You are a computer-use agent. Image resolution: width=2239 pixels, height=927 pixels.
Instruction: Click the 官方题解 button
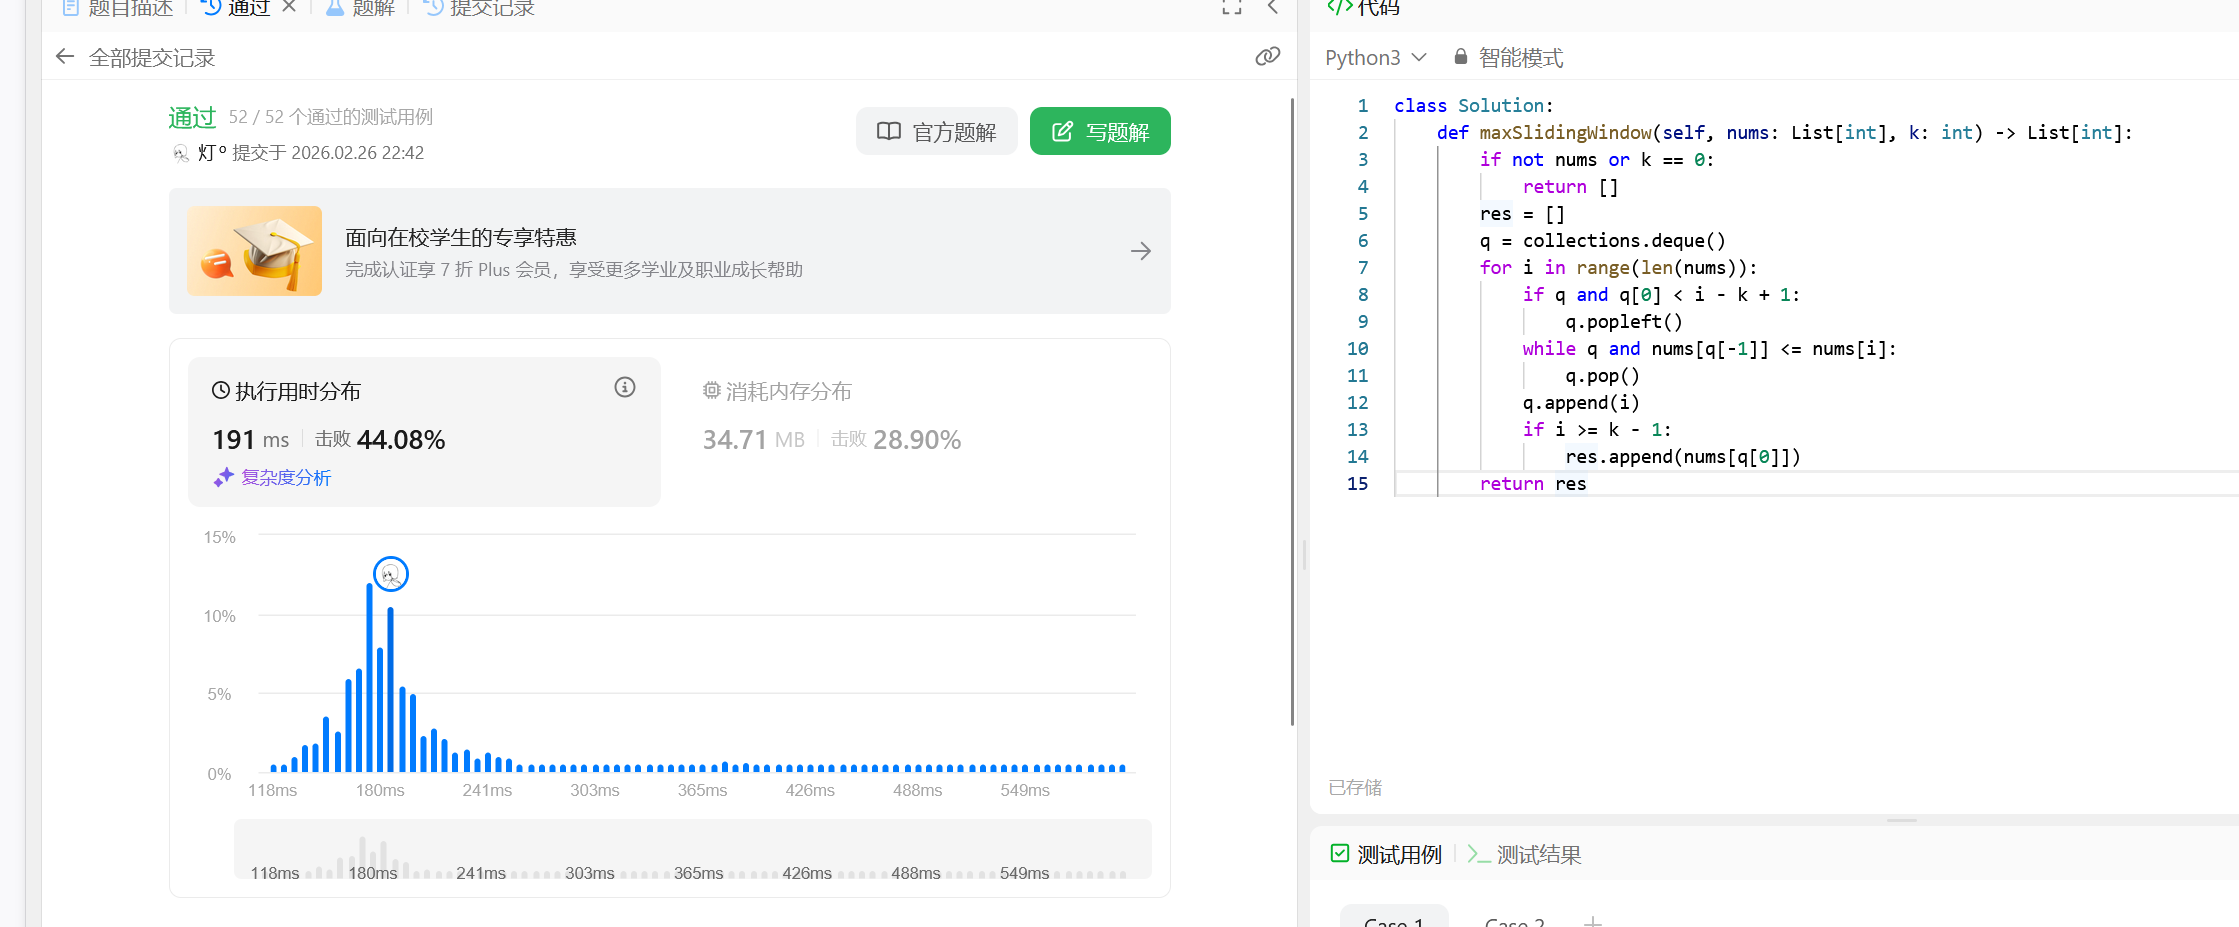936,132
